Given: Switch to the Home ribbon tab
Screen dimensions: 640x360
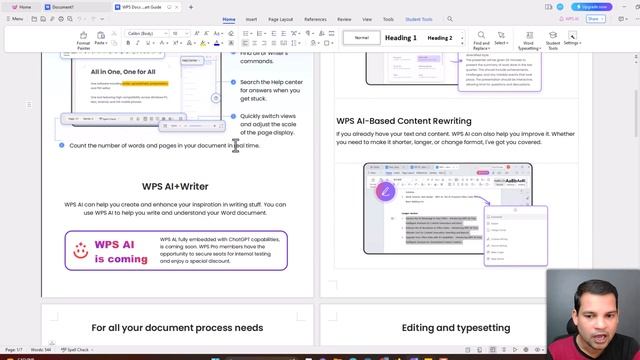Looking at the screenshot, I should pyautogui.click(x=229, y=19).
